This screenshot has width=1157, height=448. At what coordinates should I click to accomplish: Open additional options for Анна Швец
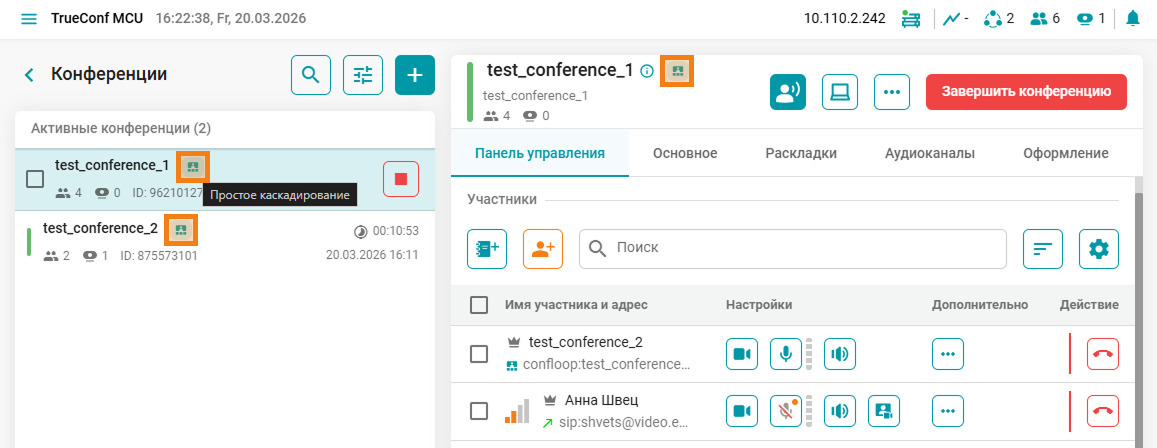[x=949, y=411]
